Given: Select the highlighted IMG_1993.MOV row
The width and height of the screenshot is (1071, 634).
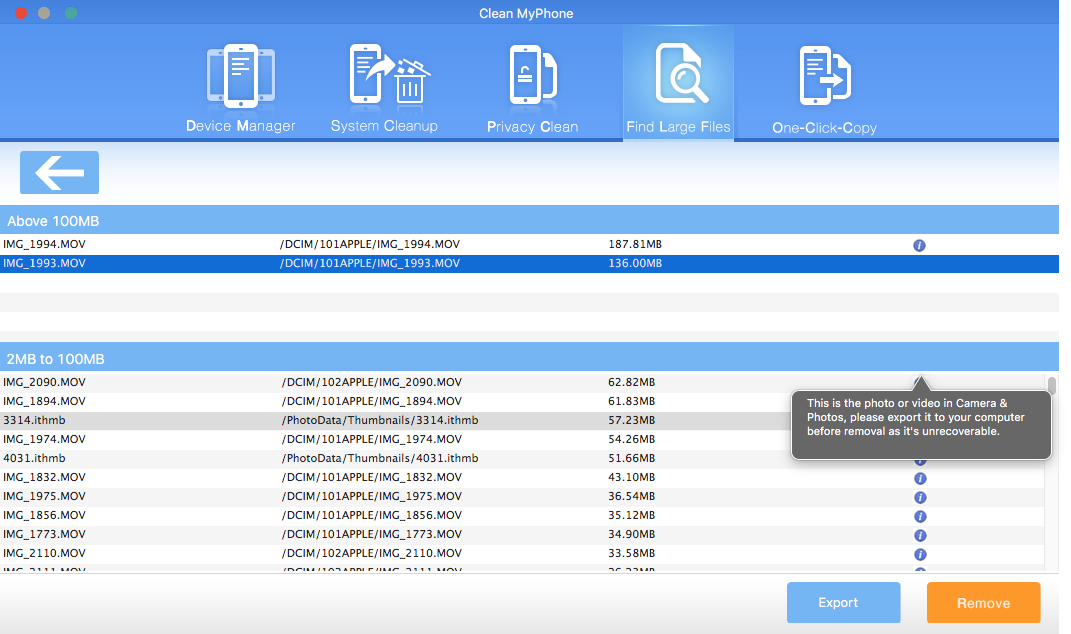Looking at the screenshot, I should [x=529, y=264].
